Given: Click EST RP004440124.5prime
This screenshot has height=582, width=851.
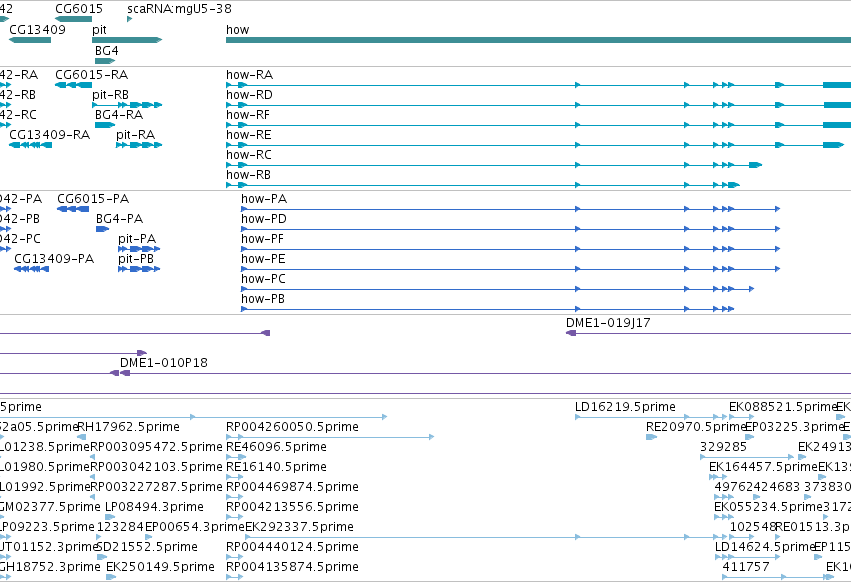Looking at the screenshot, I should tap(292, 547).
